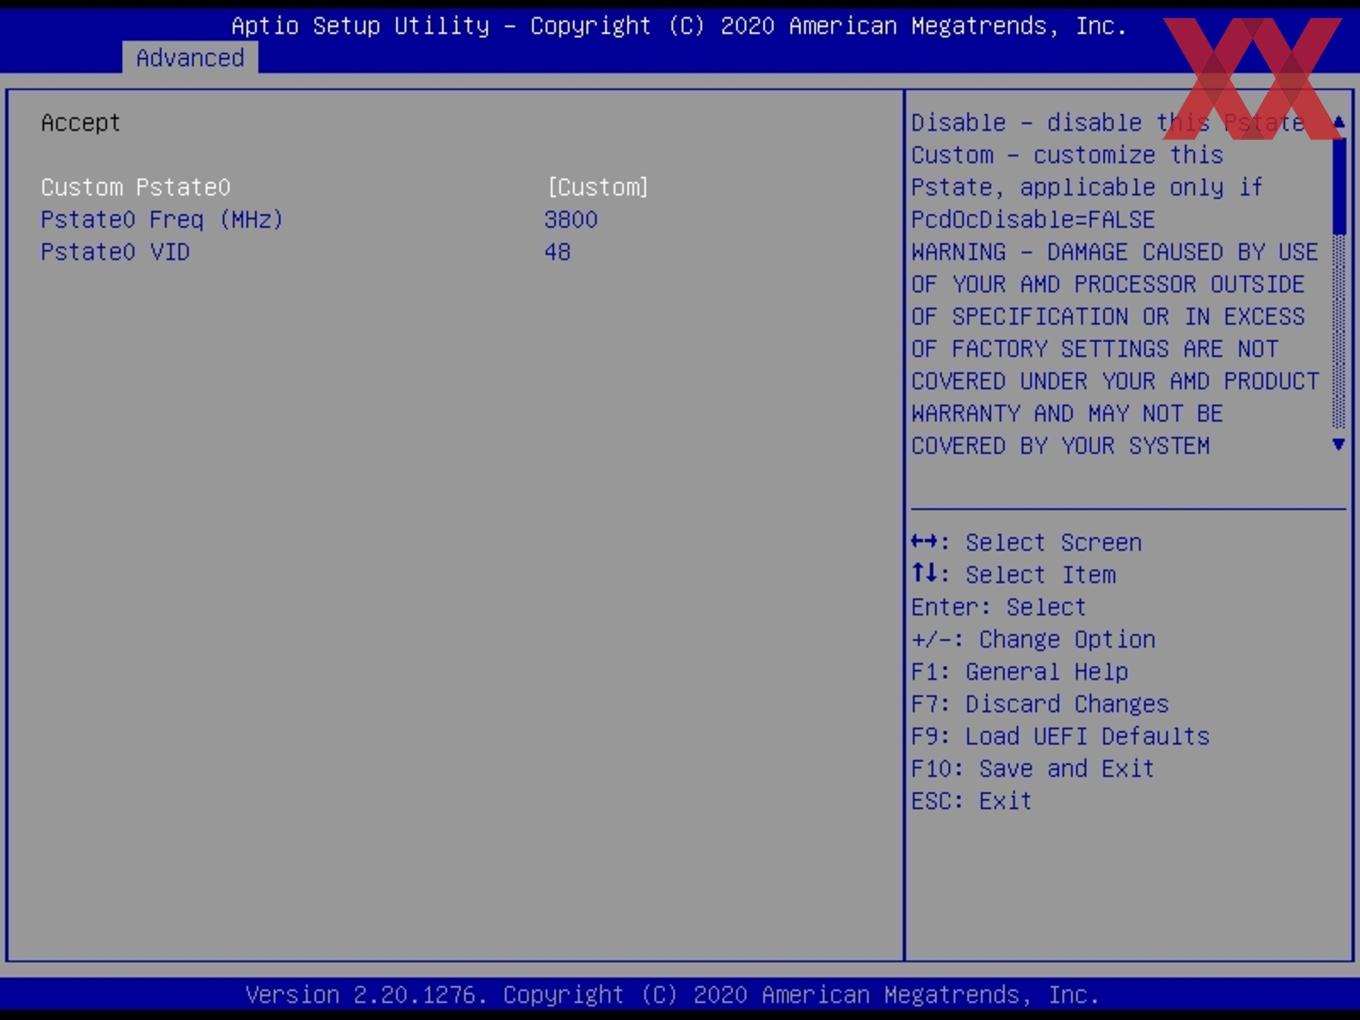Click the help panel scroll down arrow
This screenshot has height=1020, width=1360.
(1339, 444)
